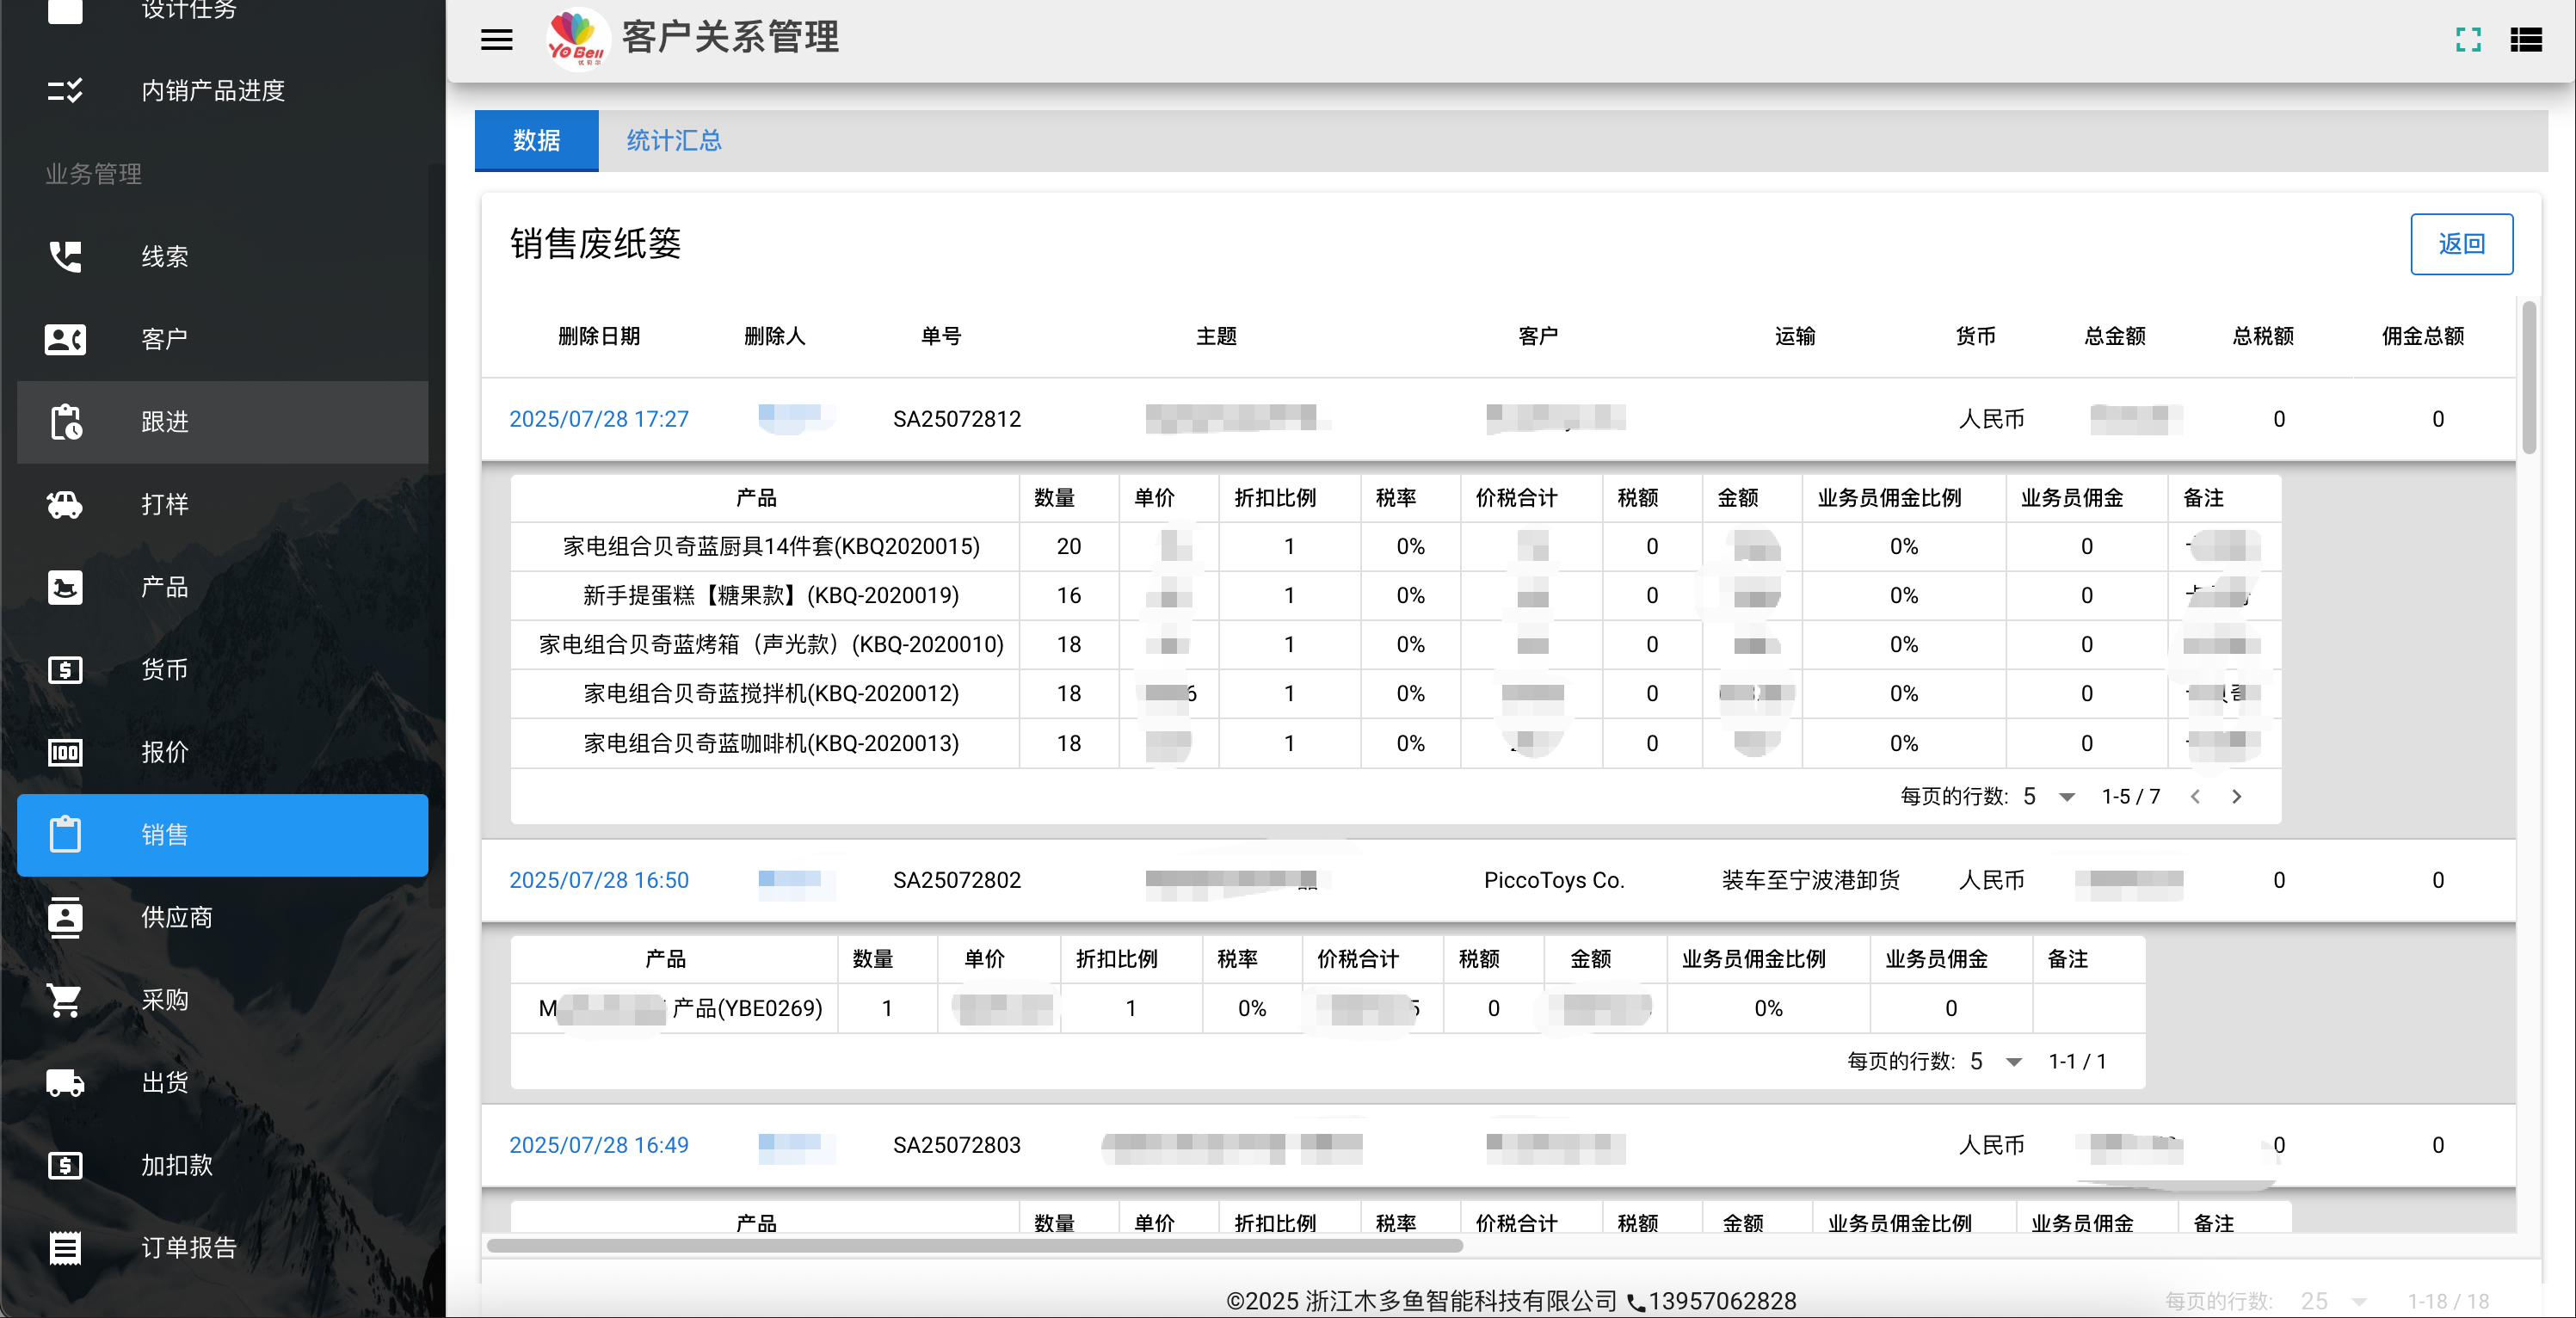
Task: Open the 内销产品进度 checklist icon
Action: coord(66,91)
